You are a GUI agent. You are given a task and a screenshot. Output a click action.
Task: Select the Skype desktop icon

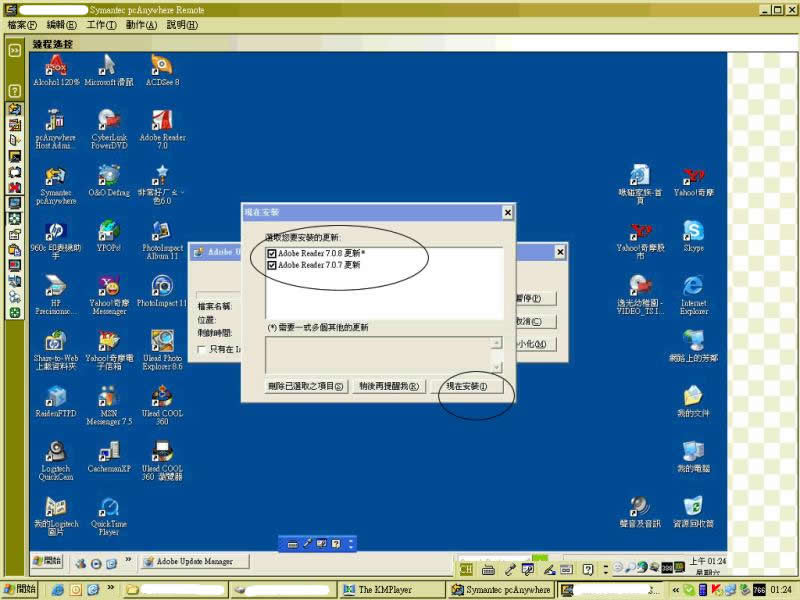[x=693, y=236]
